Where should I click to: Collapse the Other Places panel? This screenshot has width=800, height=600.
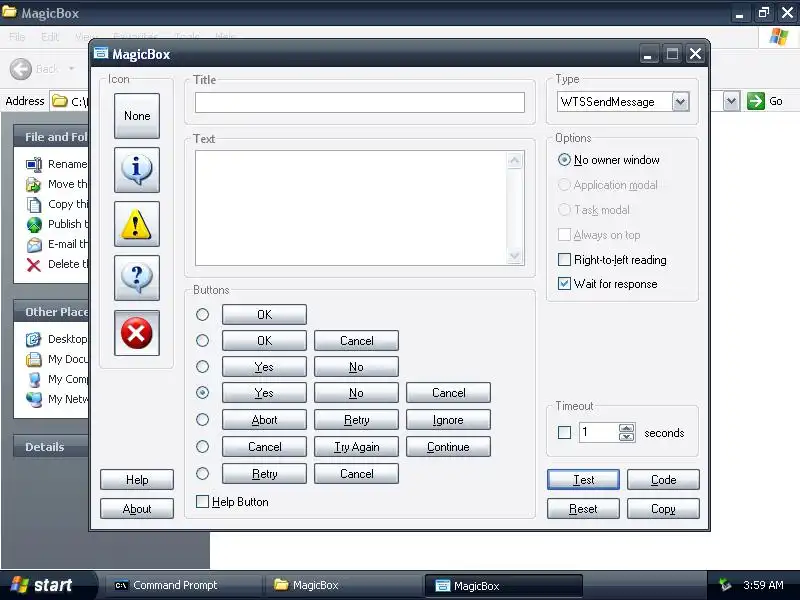click(51, 312)
